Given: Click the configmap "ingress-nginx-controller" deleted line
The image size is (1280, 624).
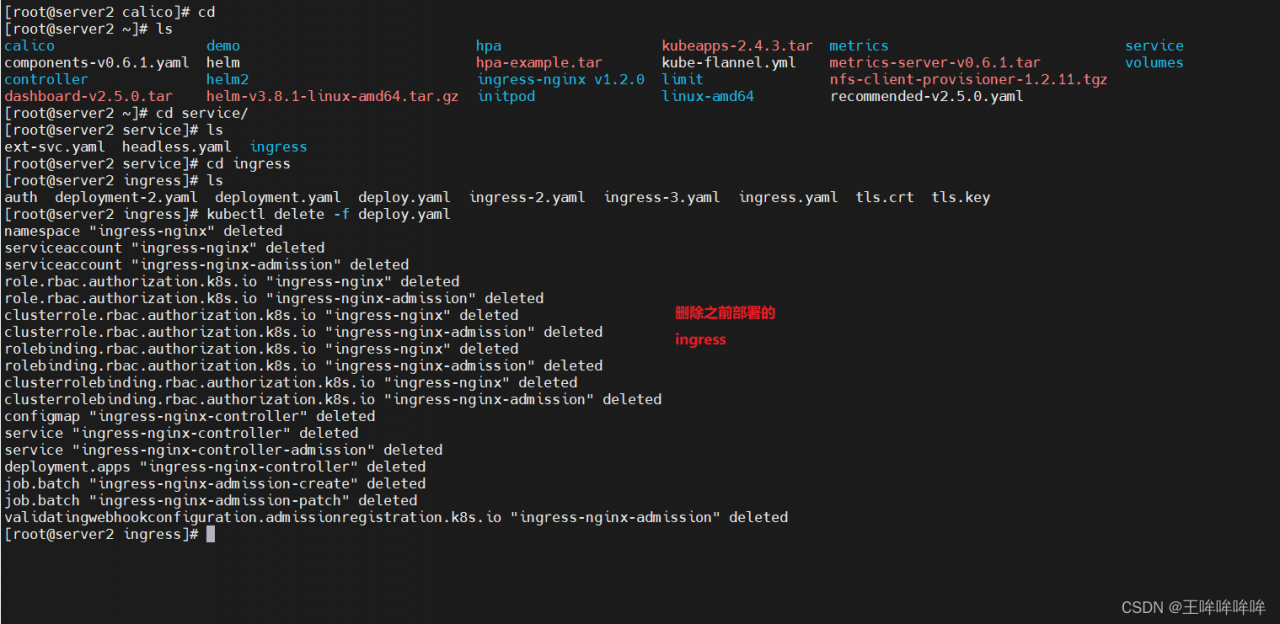Looking at the screenshot, I should pyautogui.click(x=189, y=416).
